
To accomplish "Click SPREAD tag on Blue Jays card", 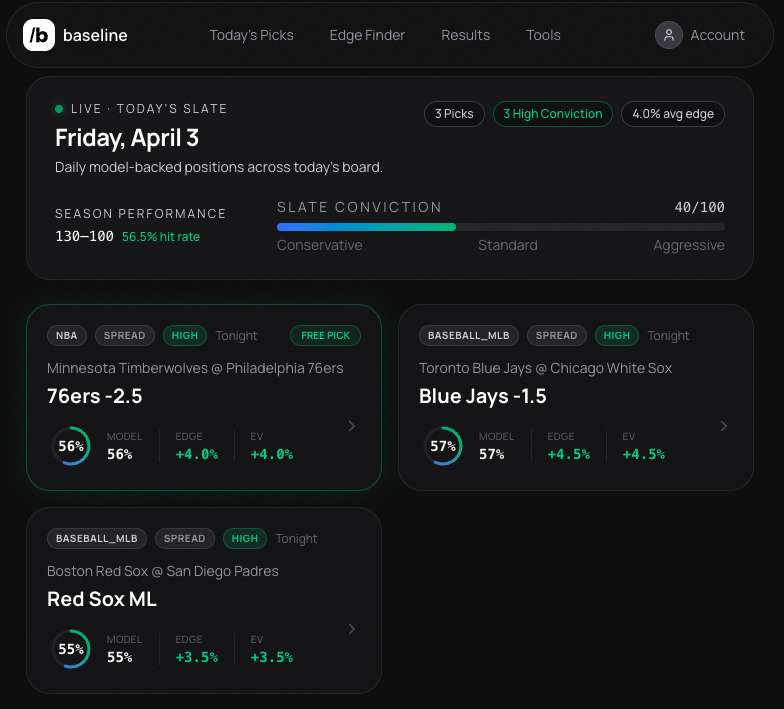I will (556, 336).
